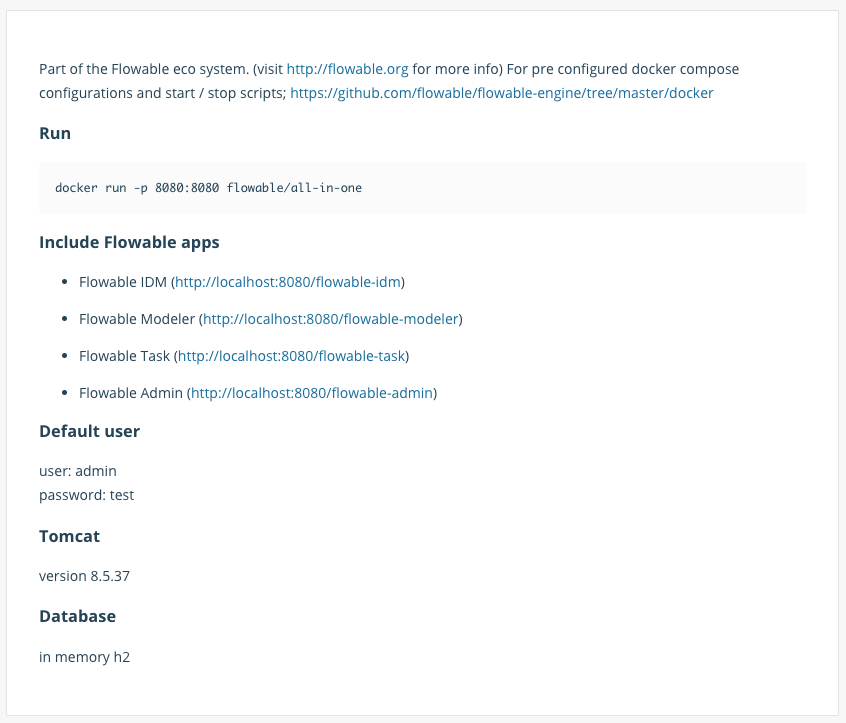Visit the flowable-task localhost link
This screenshot has height=723, width=846.
point(292,356)
